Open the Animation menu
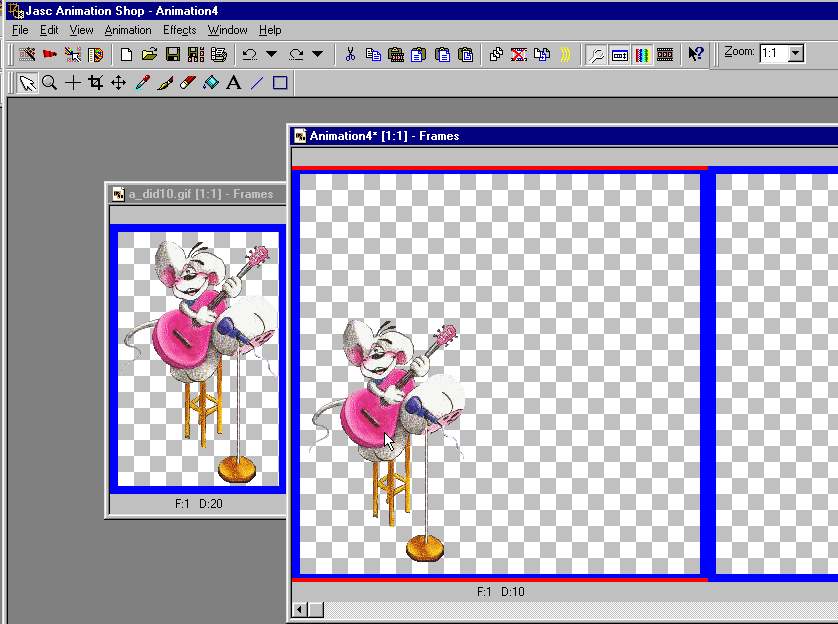The width and height of the screenshot is (838, 624). [x=128, y=30]
